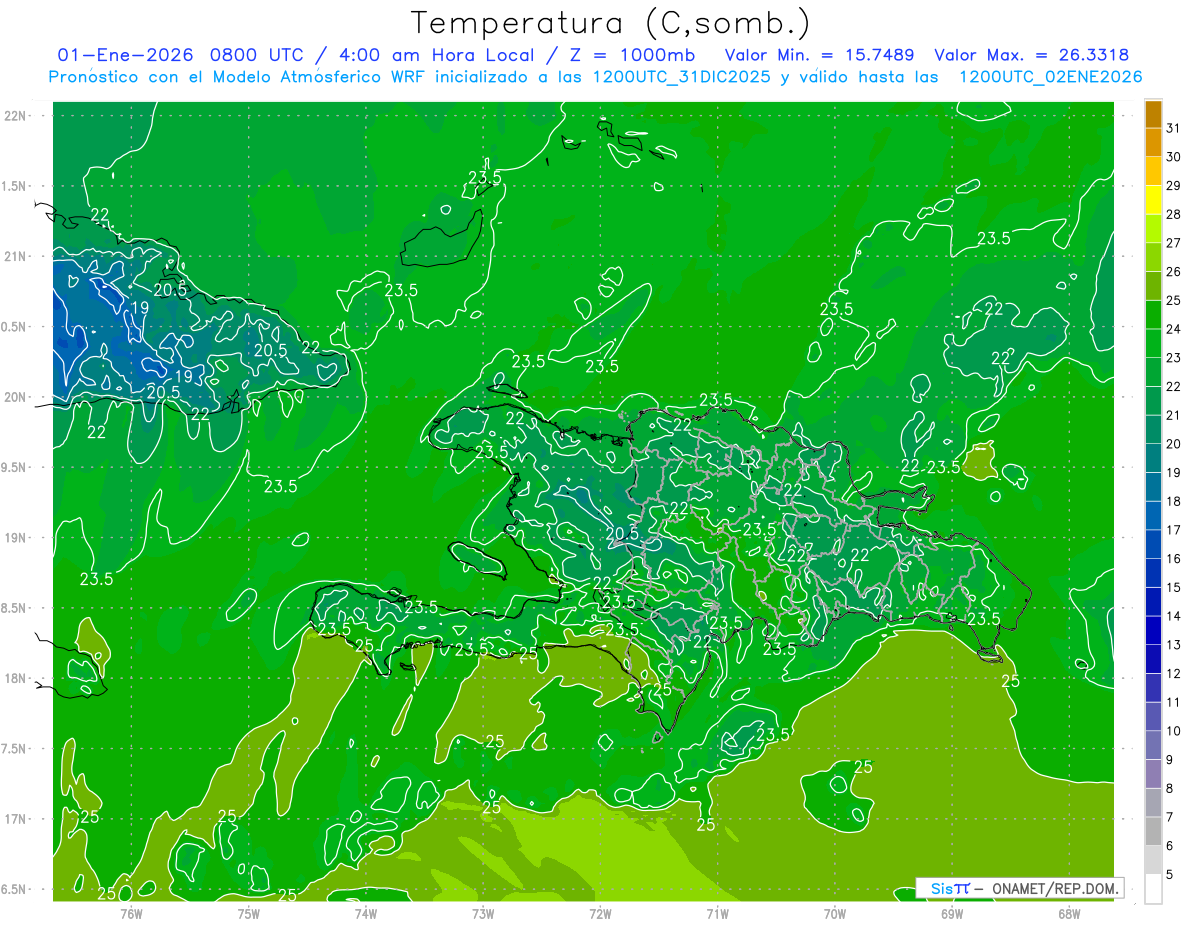Click the '71W' longitude axis label
Image resolution: width=1200 pixels, height=927 pixels.
[x=717, y=913]
